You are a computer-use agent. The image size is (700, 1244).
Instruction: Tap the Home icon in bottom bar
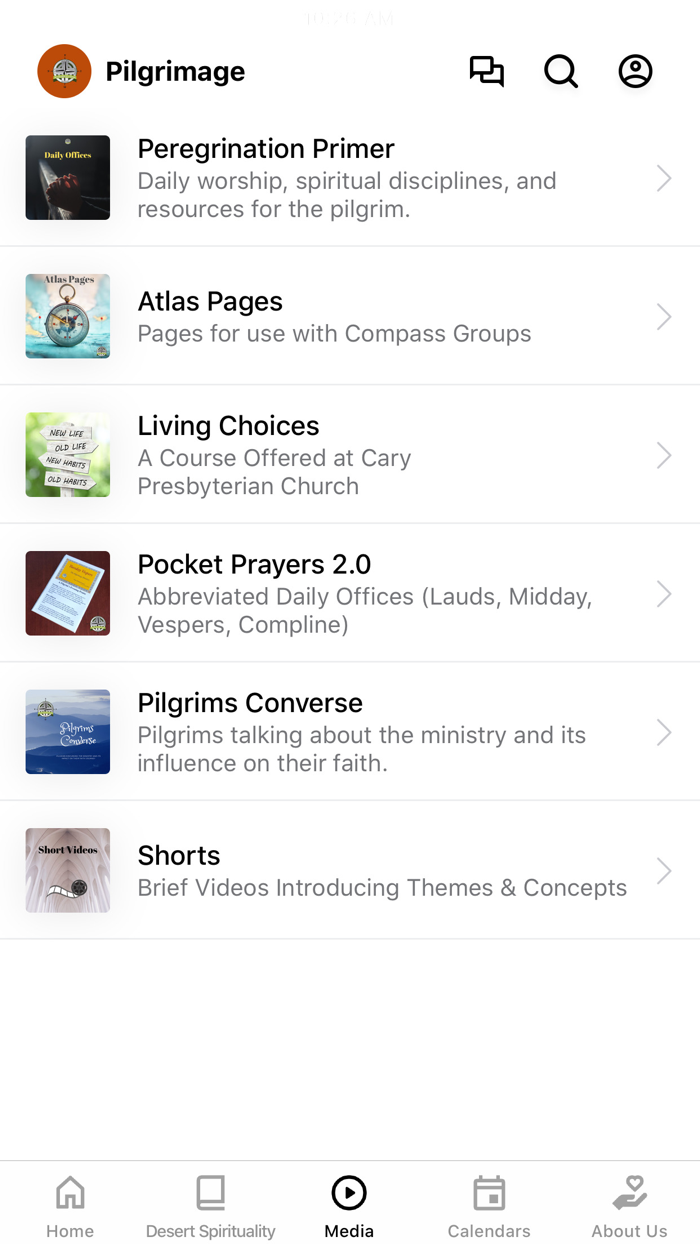69,1191
